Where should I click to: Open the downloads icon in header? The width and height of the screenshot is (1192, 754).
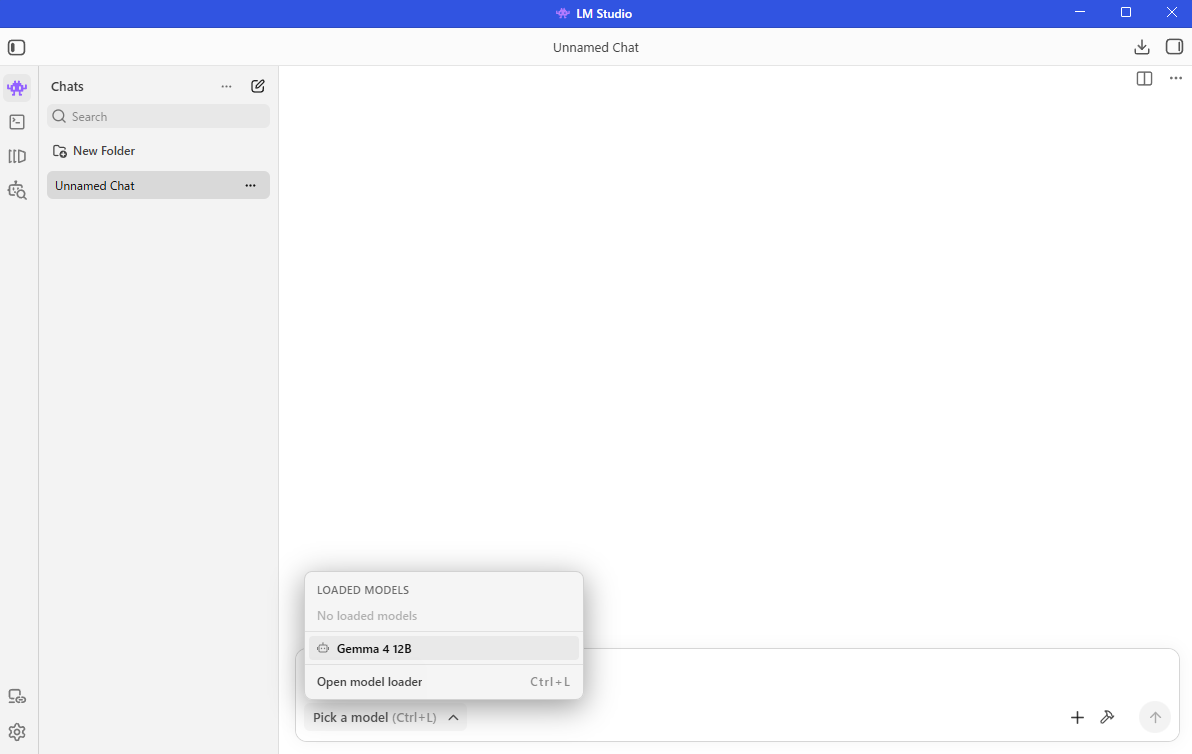pos(1142,47)
